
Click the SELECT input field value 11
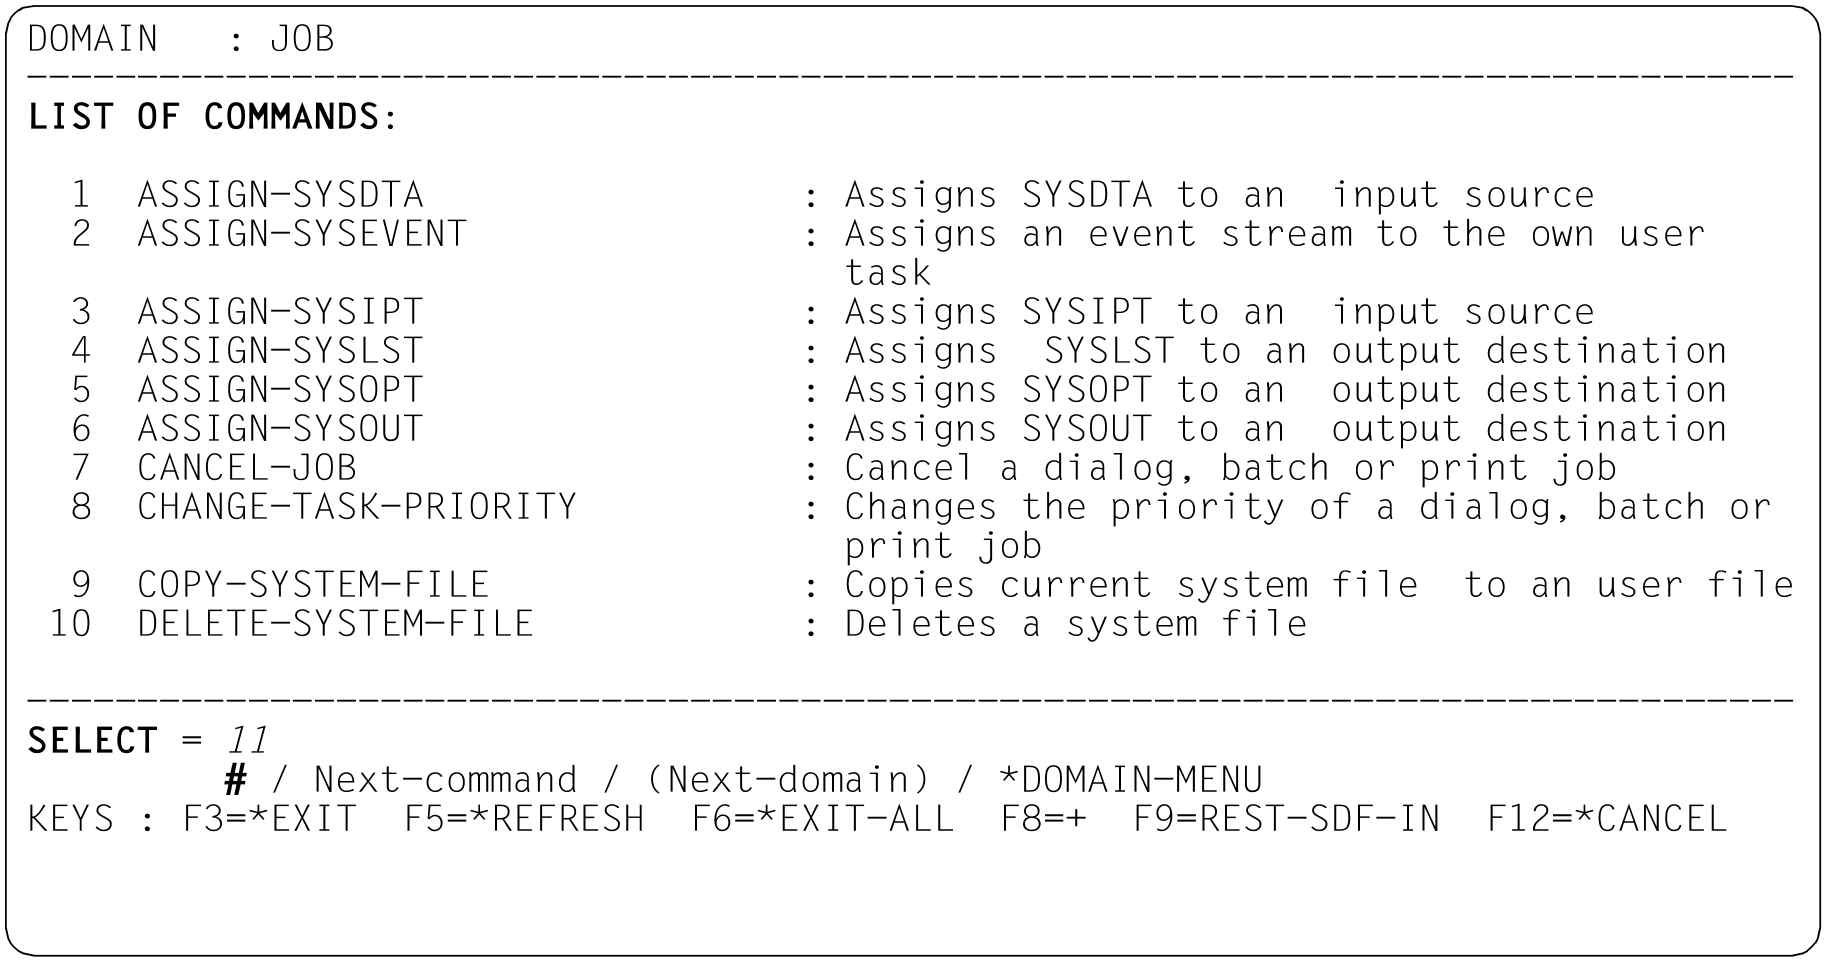click(247, 741)
